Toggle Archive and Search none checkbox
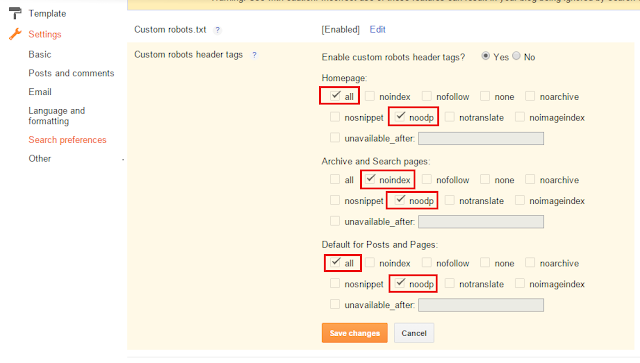The width and height of the screenshot is (640, 363). click(x=485, y=179)
